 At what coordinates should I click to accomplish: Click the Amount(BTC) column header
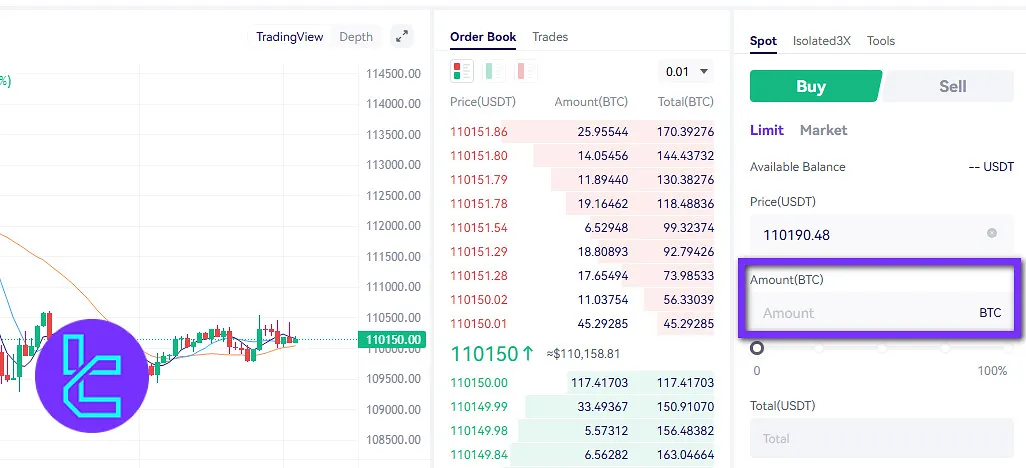coord(591,101)
